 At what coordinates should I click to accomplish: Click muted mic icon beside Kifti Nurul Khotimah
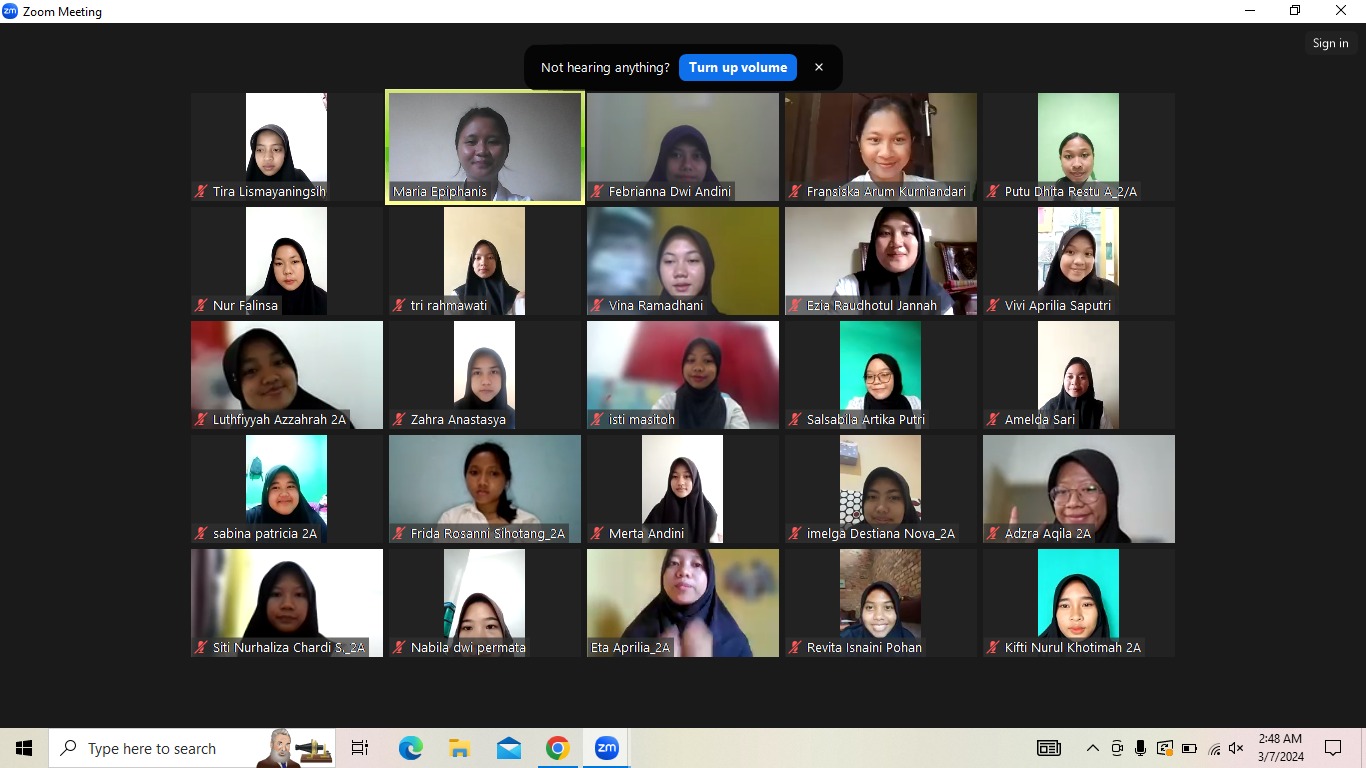994,647
